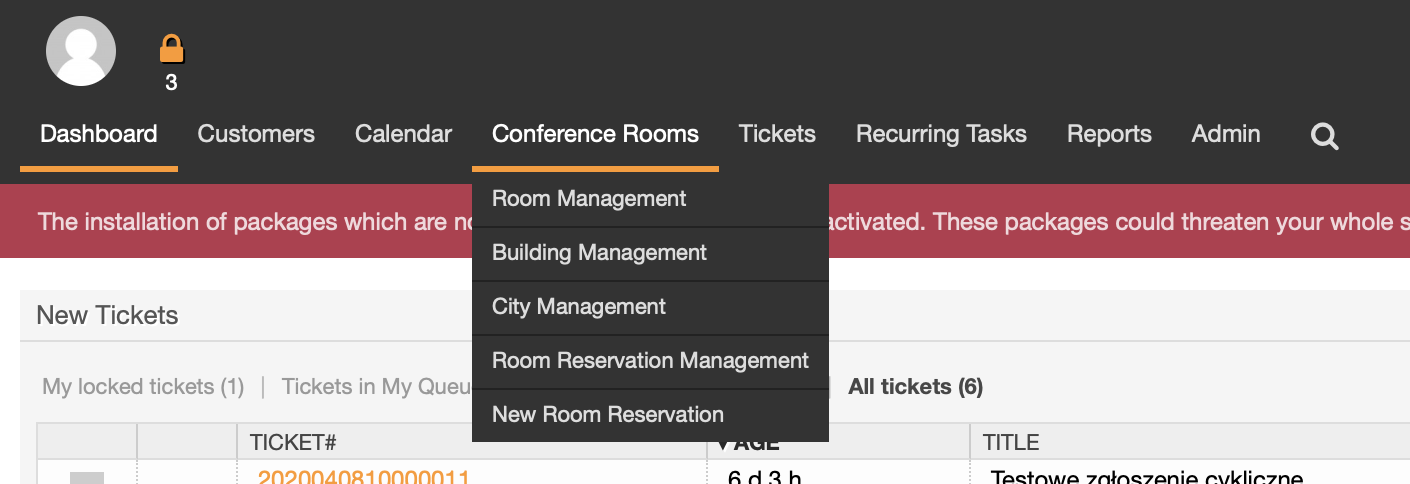Open the Reports menu
1410x484 pixels.
point(1109,134)
